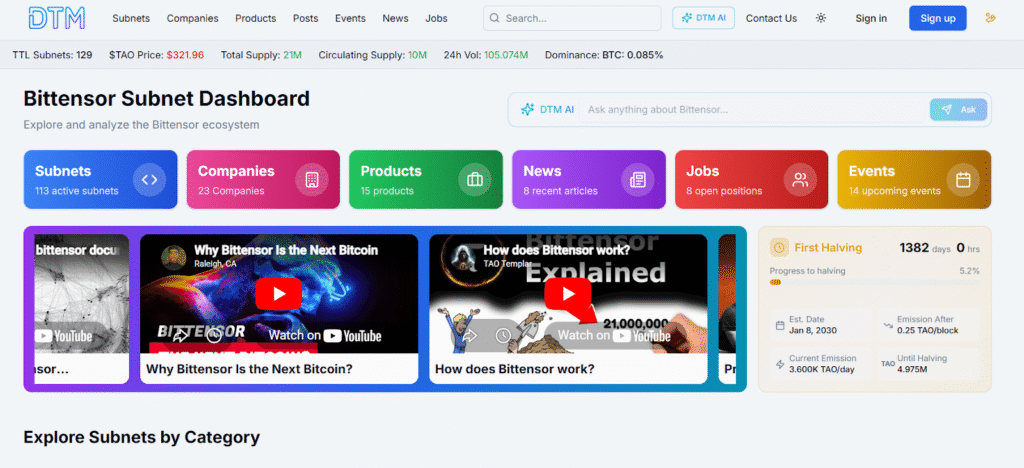Click the DTM logo in header
The image size is (1024, 468).
tap(56, 18)
